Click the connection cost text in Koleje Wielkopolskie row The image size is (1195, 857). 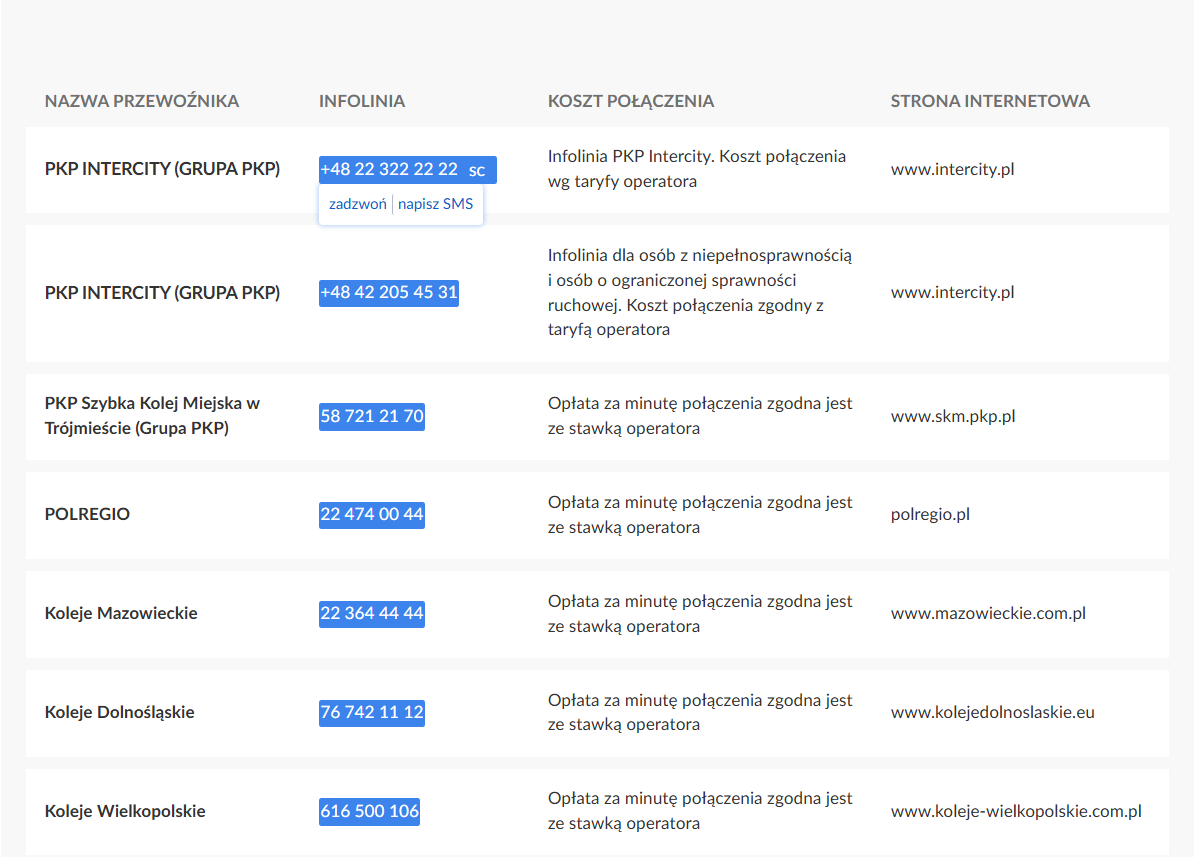pos(700,811)
